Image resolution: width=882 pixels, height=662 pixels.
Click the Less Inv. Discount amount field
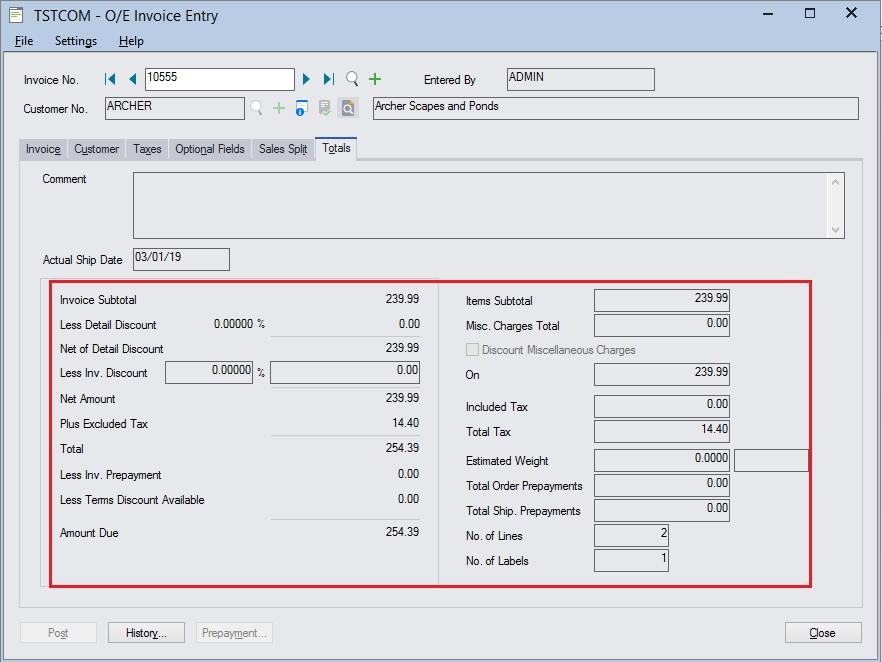click(345, 372)
